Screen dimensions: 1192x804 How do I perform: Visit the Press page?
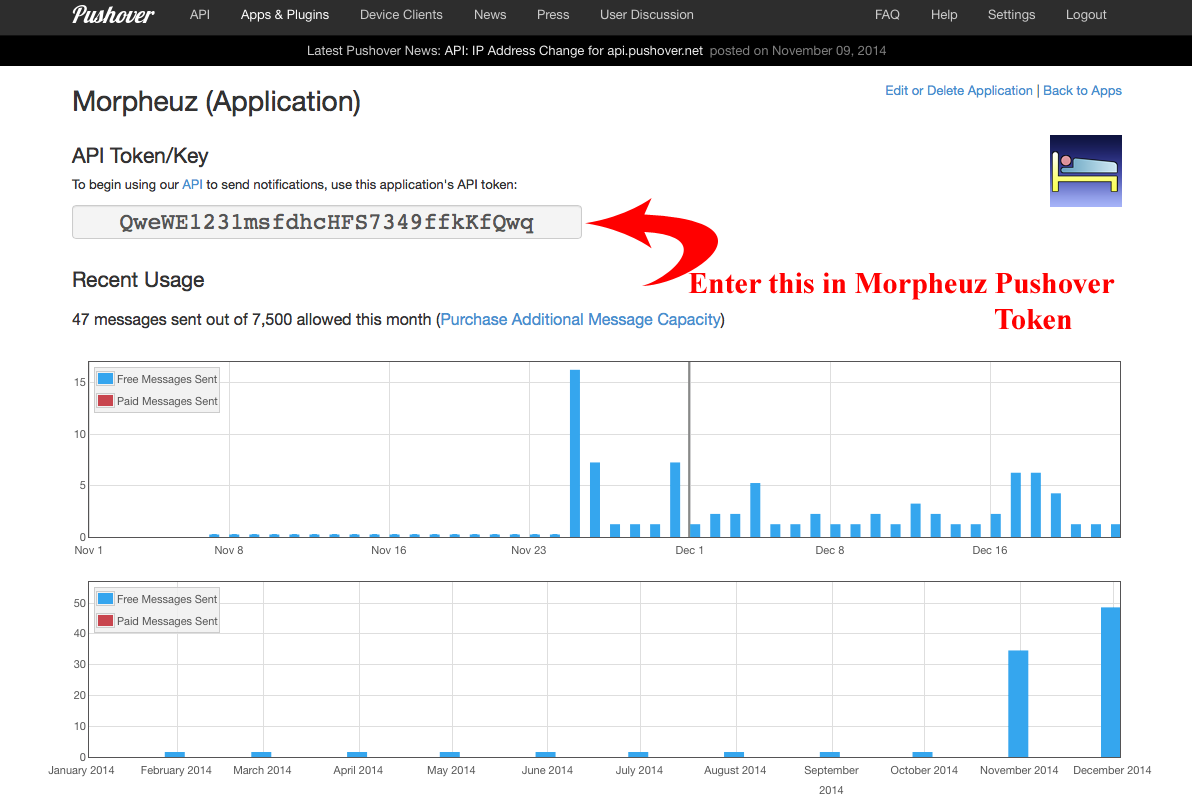coord(553,14)
